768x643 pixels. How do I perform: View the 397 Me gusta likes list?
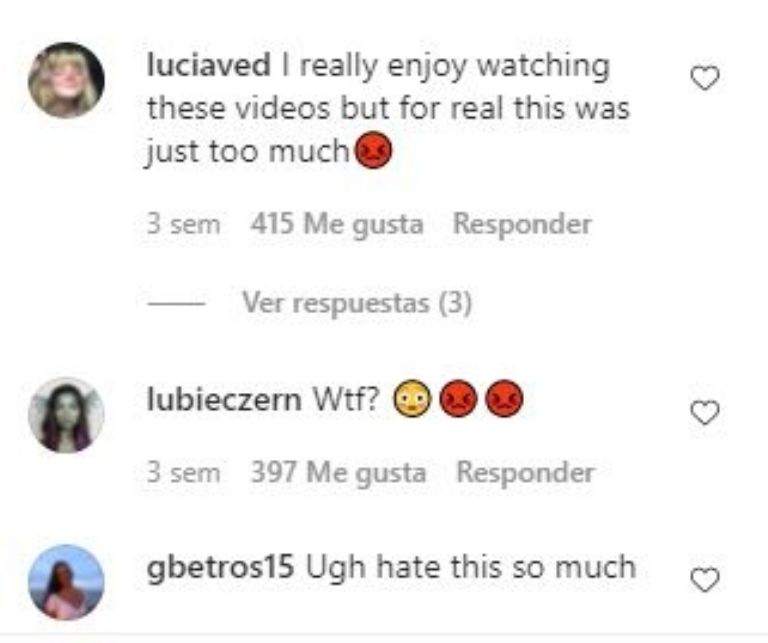[x=338, y=473]
